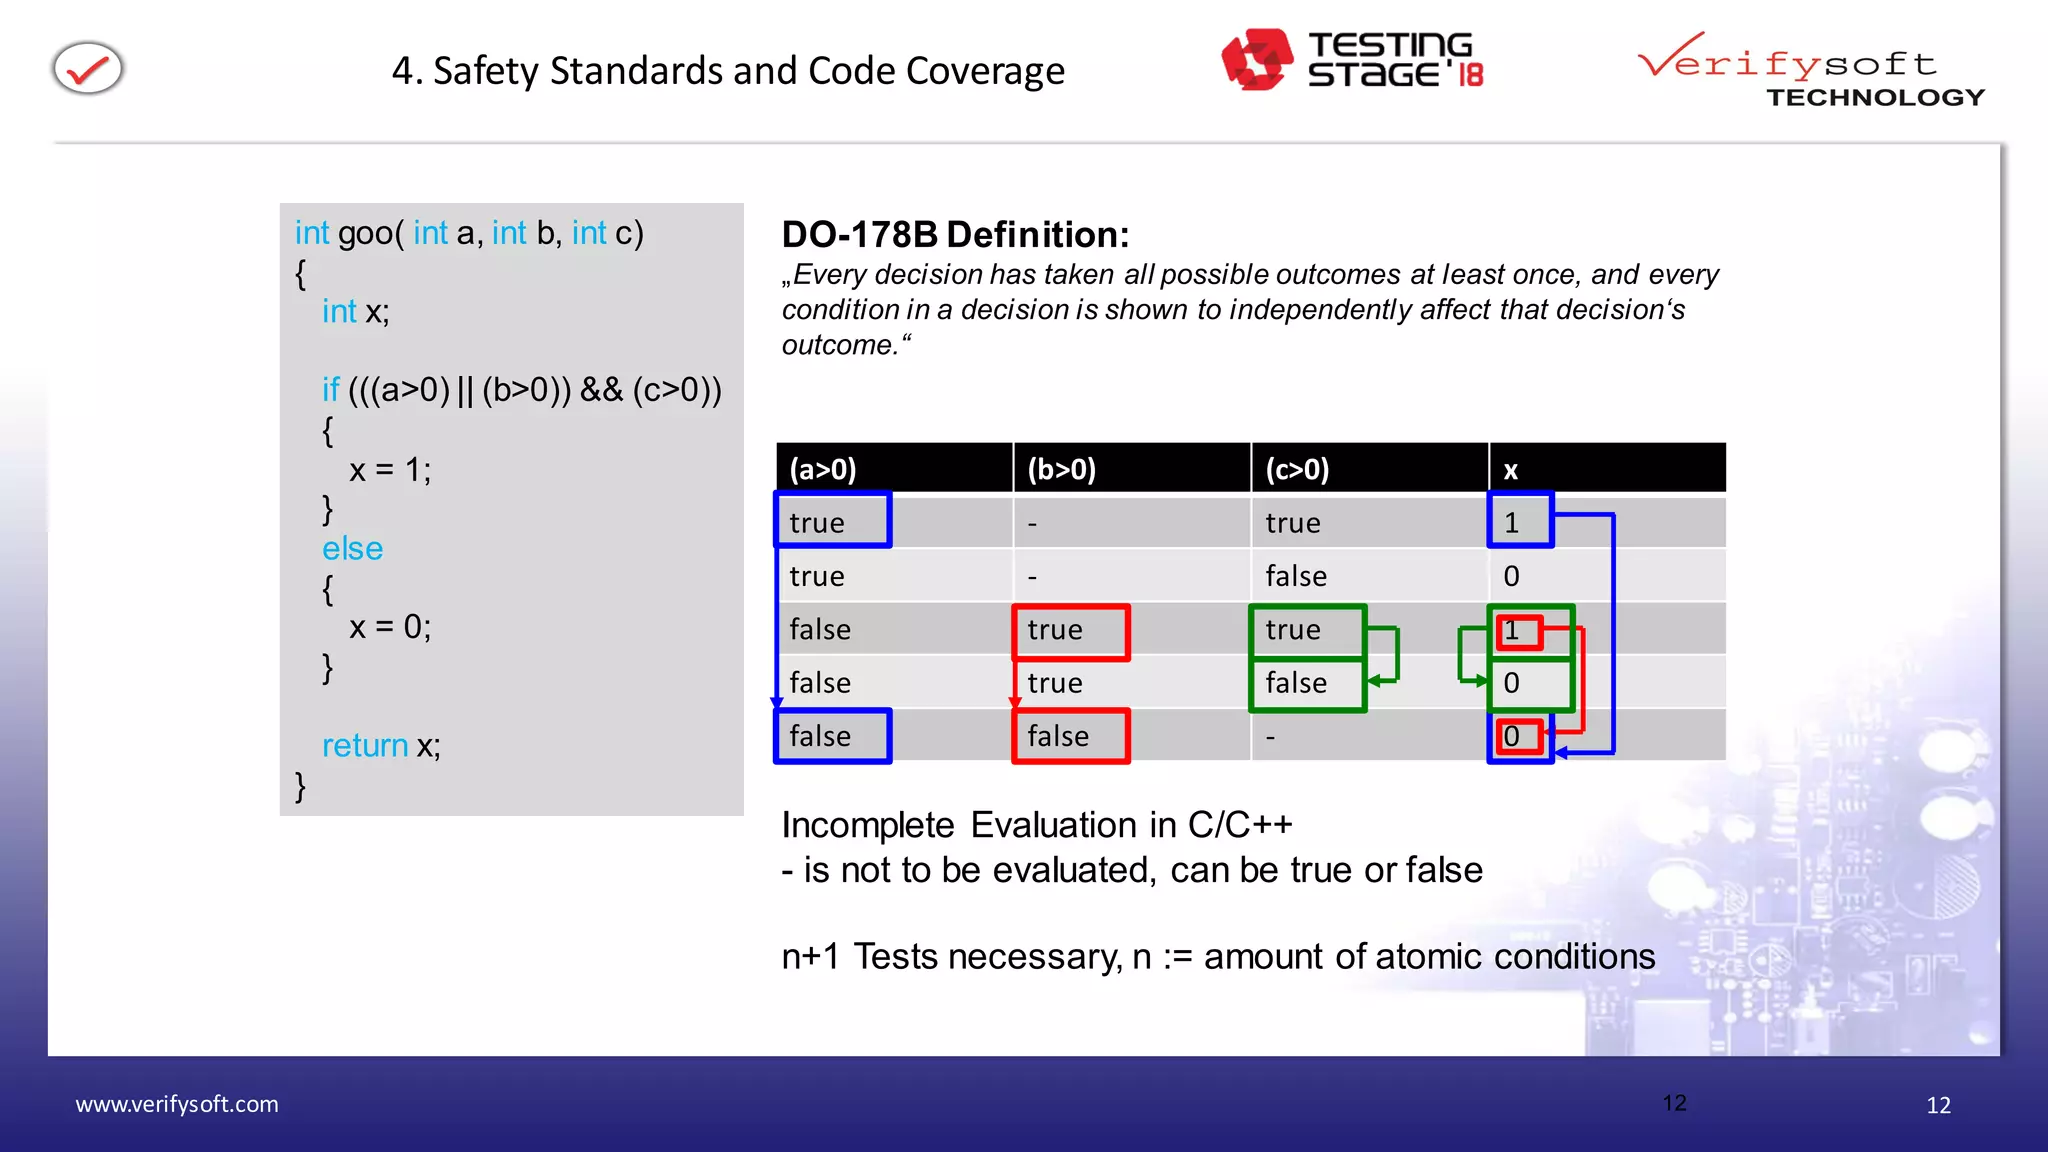Click the red-boxed false cell under (b>0)
This screenshot has width=2048, height=1152.
(1070, 736)
